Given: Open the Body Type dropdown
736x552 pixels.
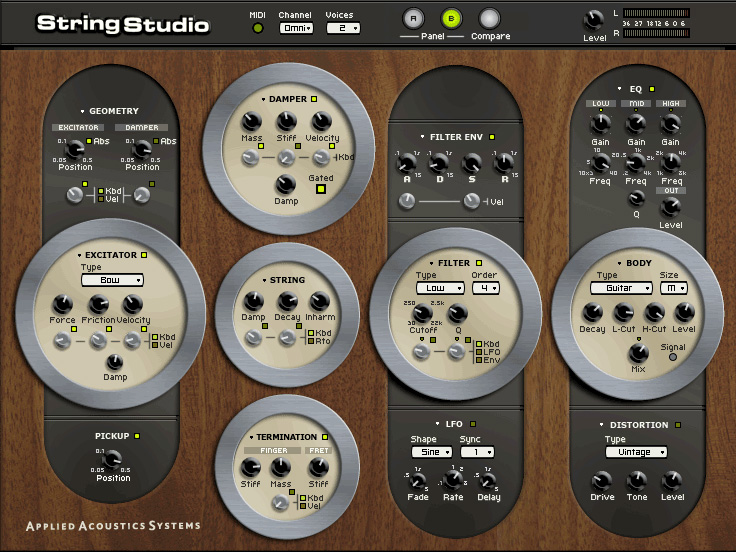Looking at the screenshot, I should coord(621,288).
